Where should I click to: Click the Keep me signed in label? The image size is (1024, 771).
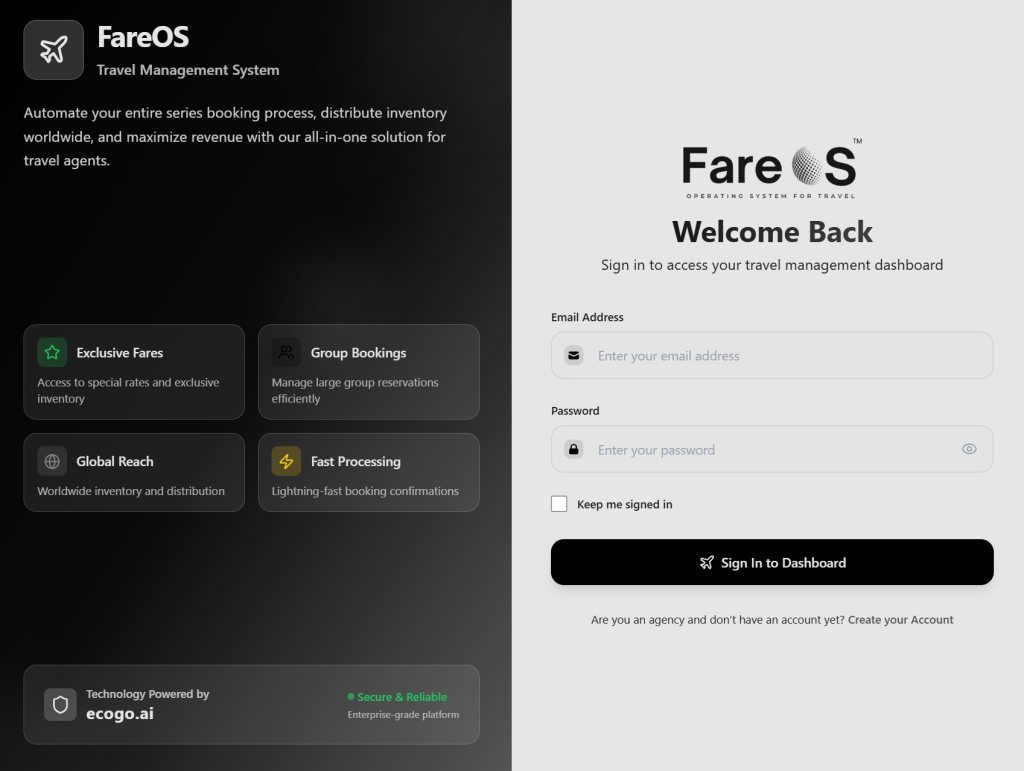tap(624, 505)
